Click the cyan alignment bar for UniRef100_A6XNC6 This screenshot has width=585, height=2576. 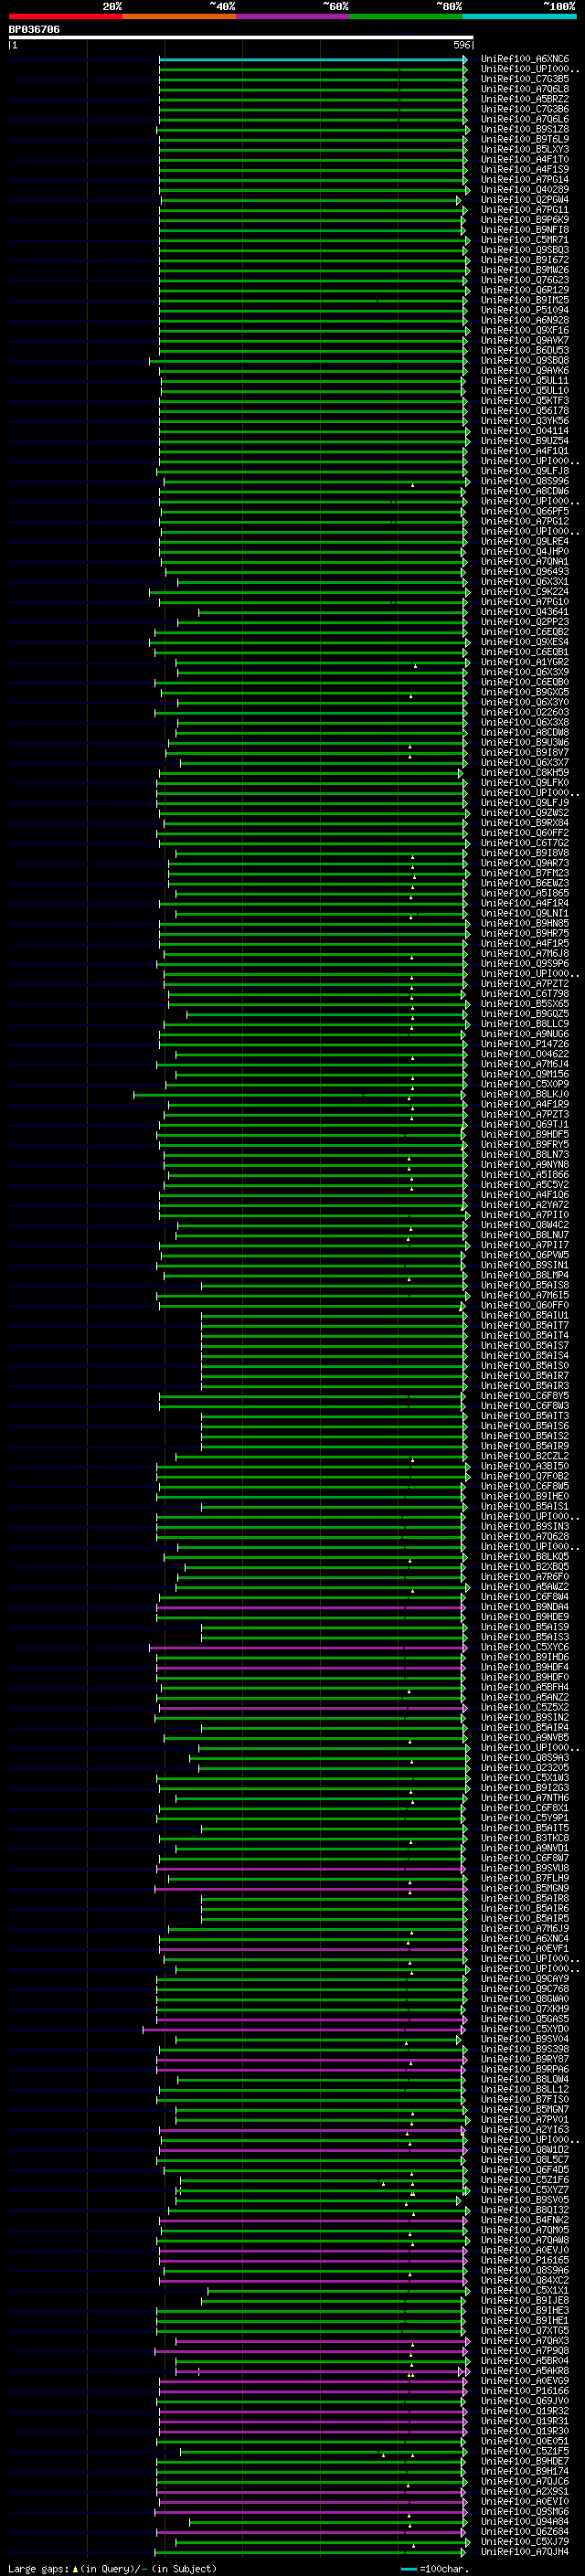(x=312, y=60)
